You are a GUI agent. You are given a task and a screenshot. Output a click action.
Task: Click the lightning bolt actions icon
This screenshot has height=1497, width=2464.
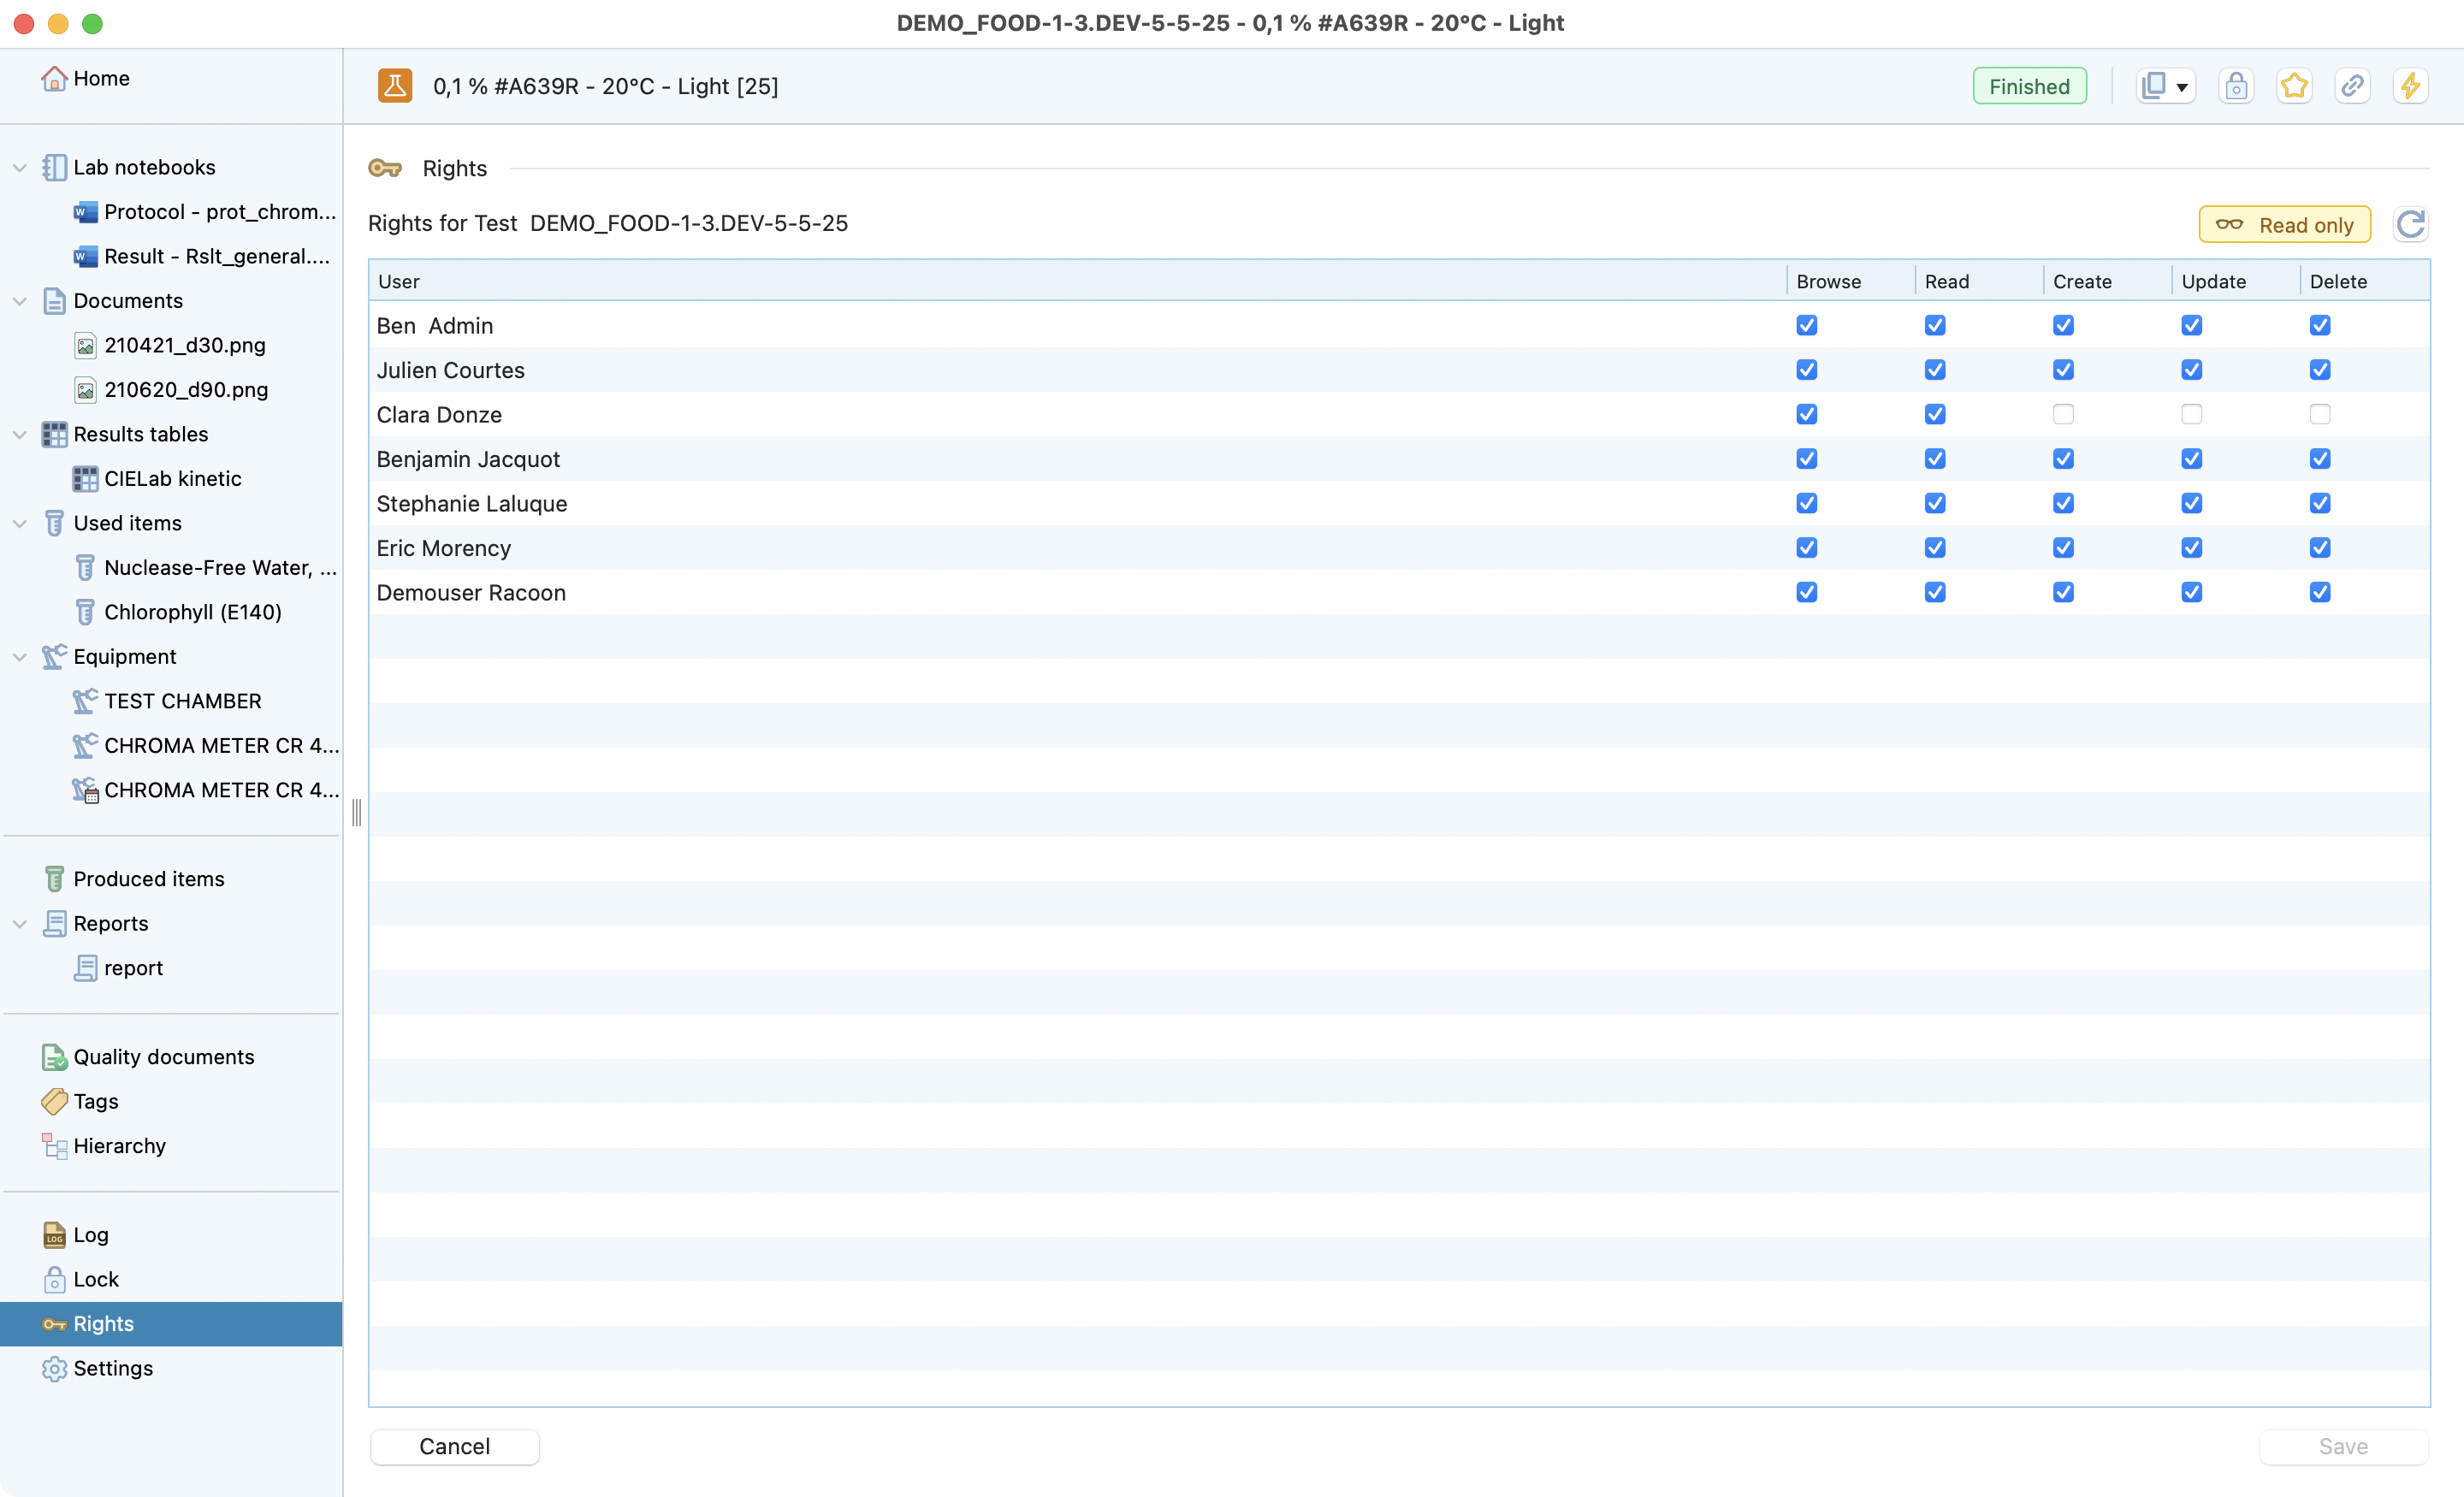point(2410,86)
